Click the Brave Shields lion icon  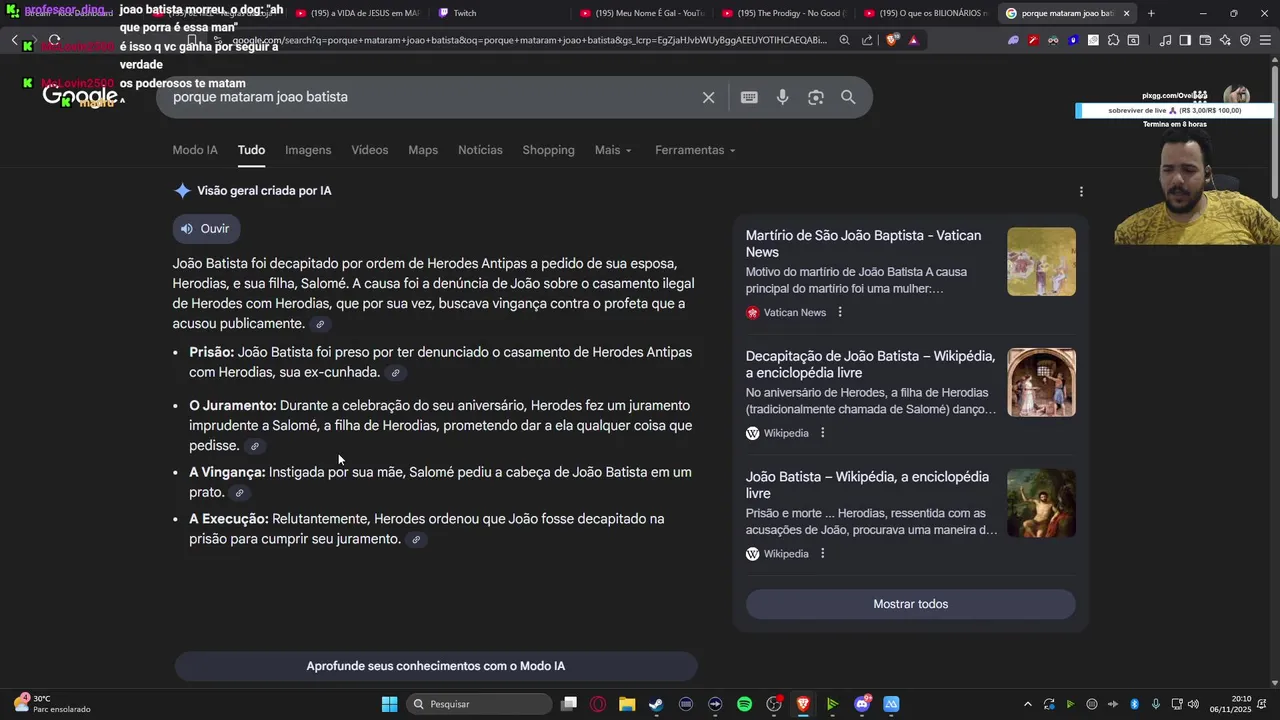(x=891, y=40)
